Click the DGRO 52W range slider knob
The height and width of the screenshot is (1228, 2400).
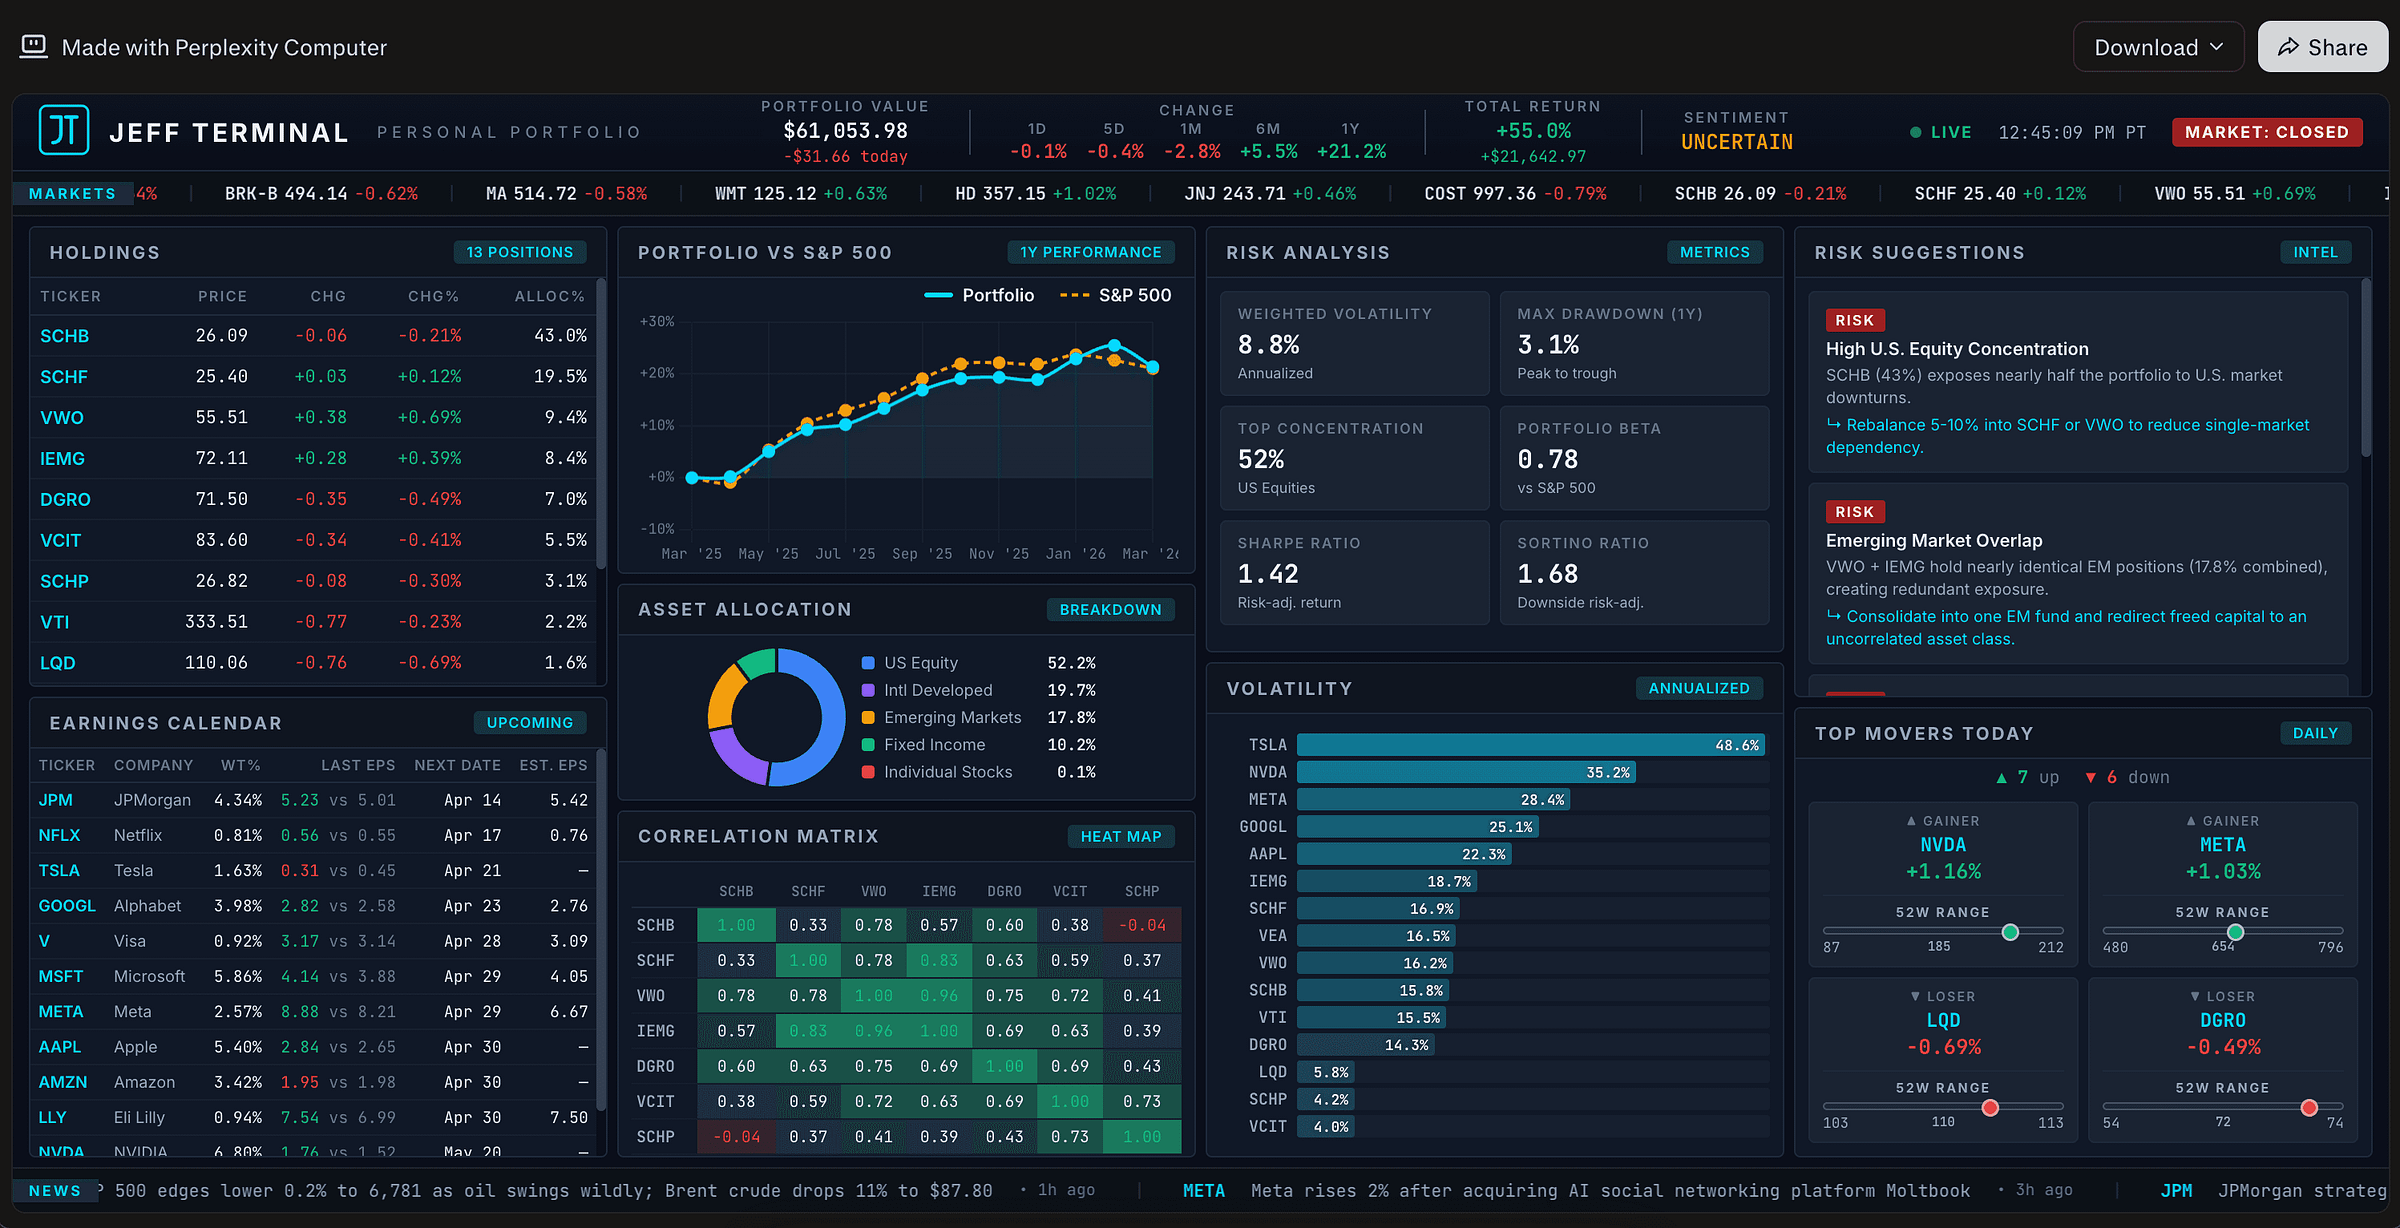pos(2309,1107)
